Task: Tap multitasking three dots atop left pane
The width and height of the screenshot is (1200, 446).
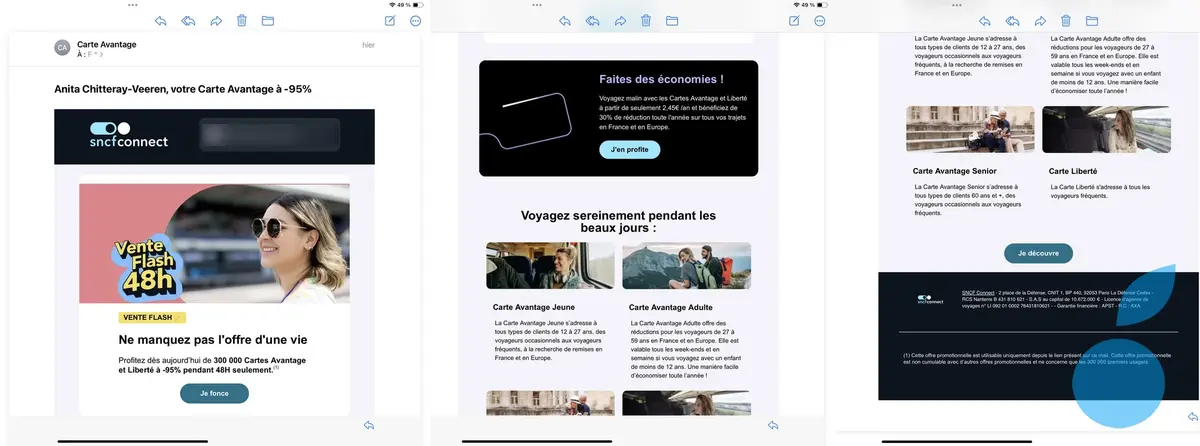Action: click(133, 4)
